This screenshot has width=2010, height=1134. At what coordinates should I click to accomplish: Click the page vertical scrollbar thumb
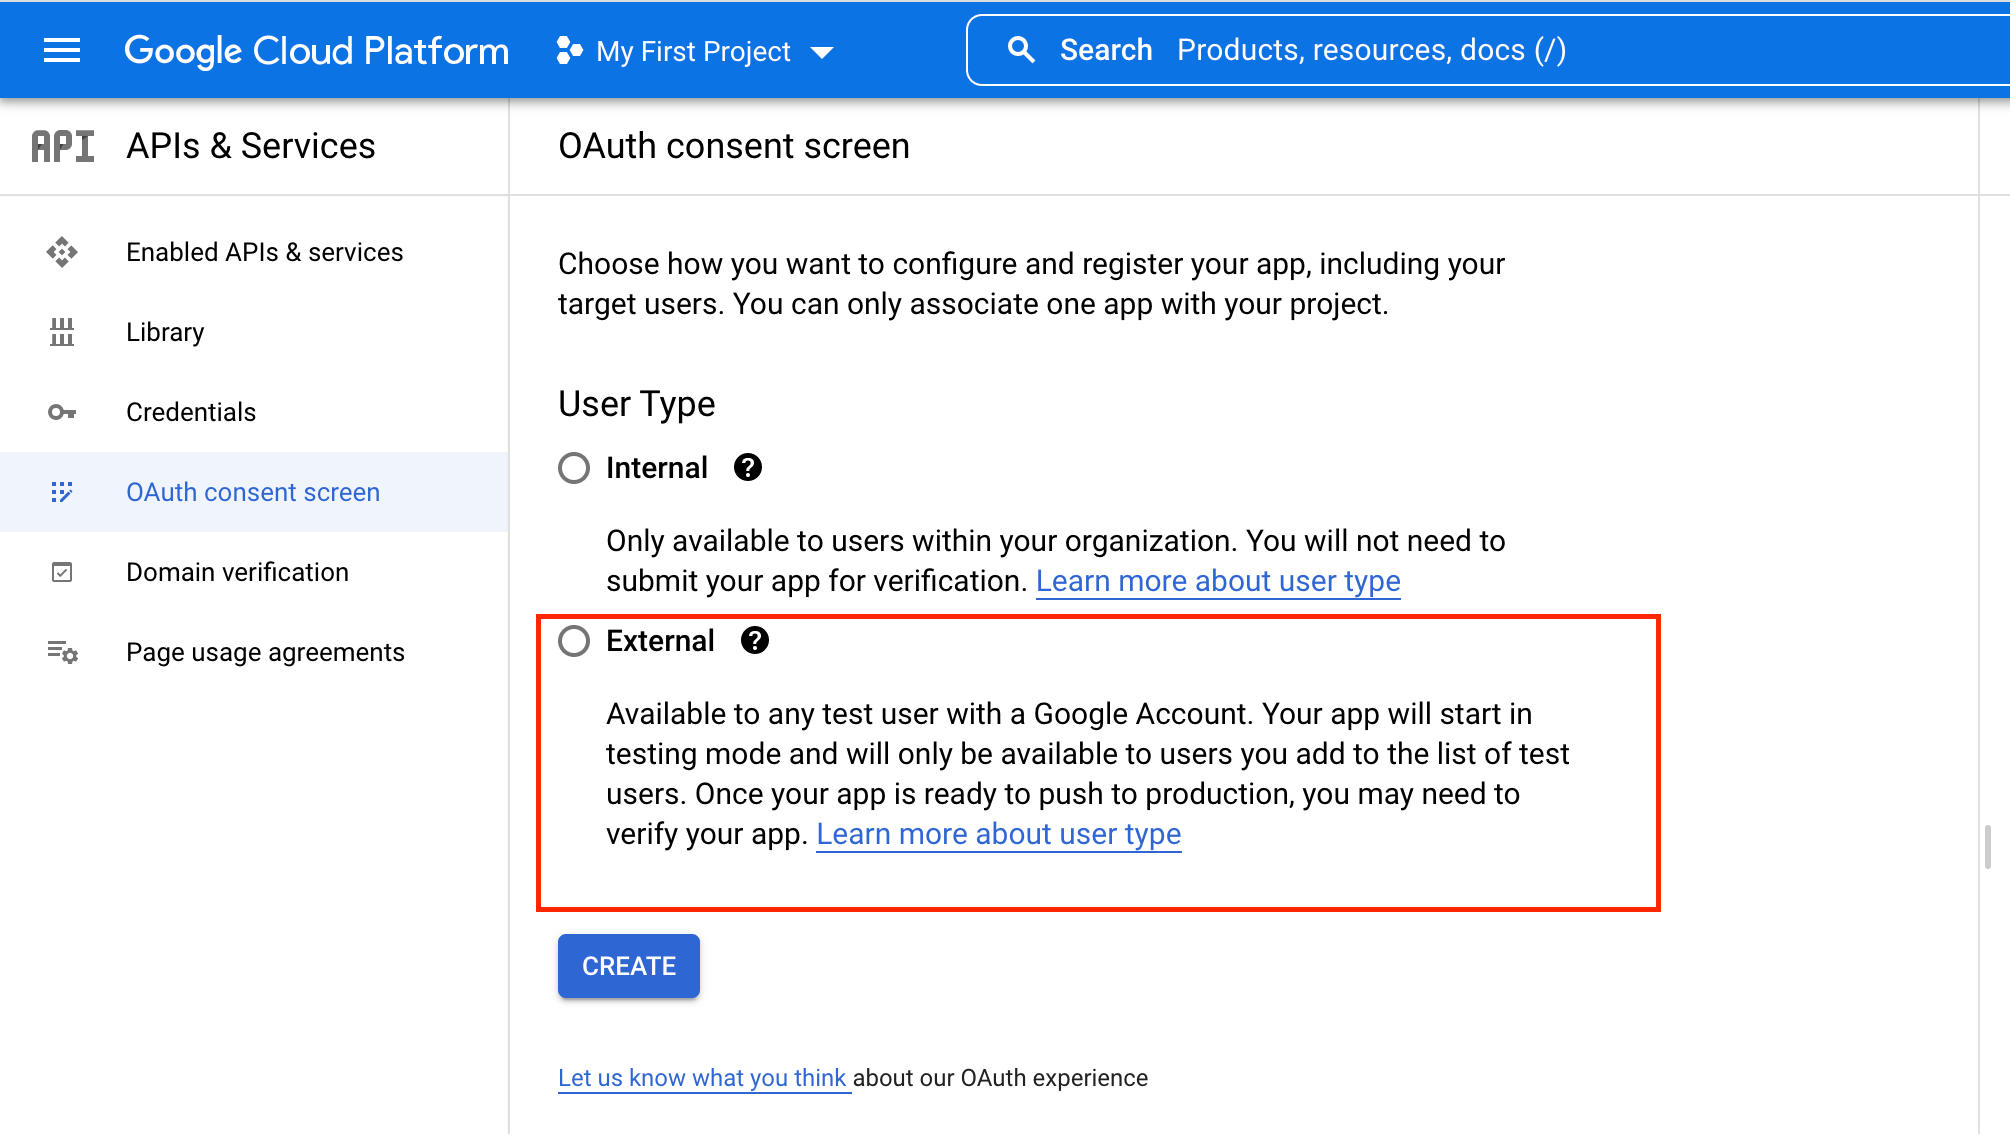[1988, 847]
